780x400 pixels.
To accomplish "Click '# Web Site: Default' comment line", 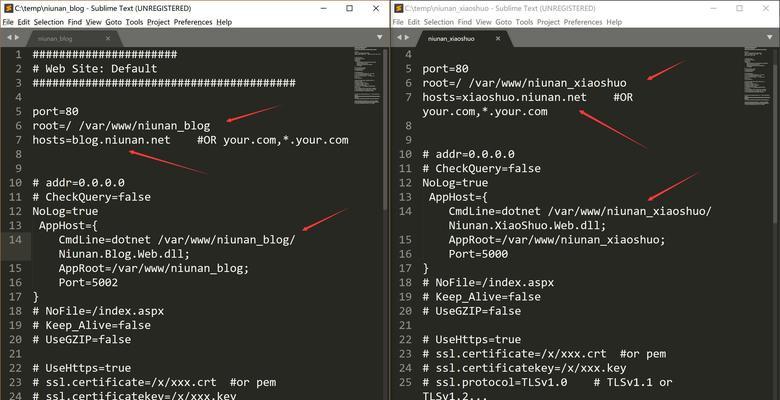I will 95,68.
